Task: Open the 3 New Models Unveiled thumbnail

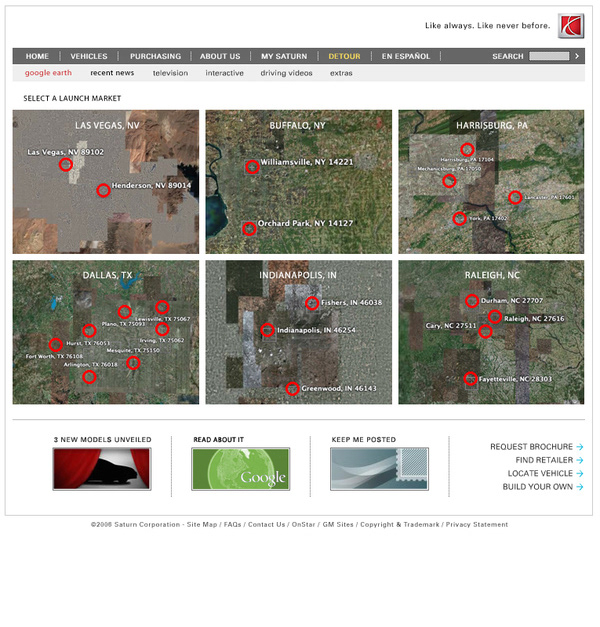Action: click(102, 469)
